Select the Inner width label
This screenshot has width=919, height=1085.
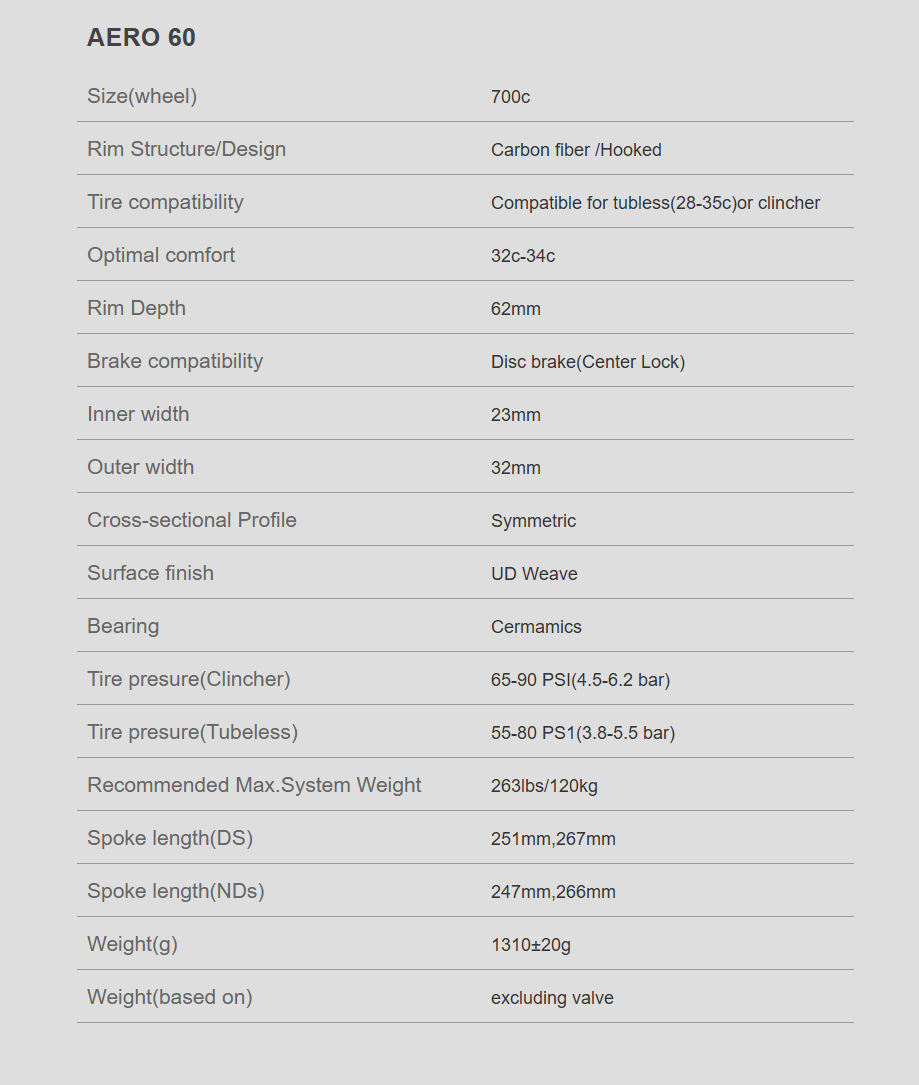[x=138, y=414]
